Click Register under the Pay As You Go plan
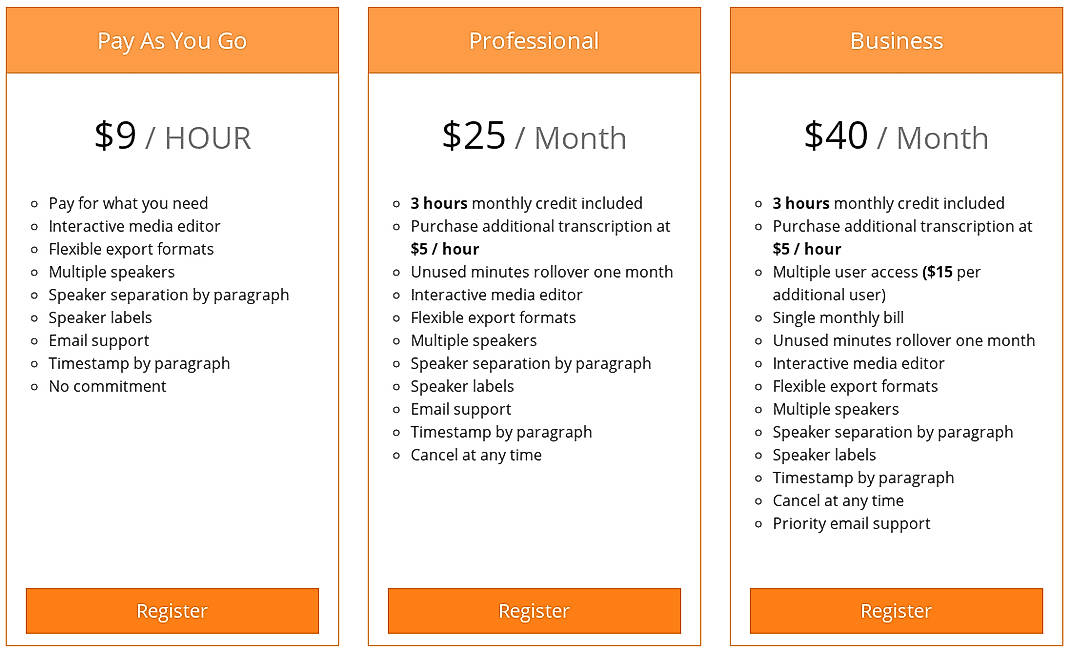Screen dimensions: 1070x654 [171, 611]
